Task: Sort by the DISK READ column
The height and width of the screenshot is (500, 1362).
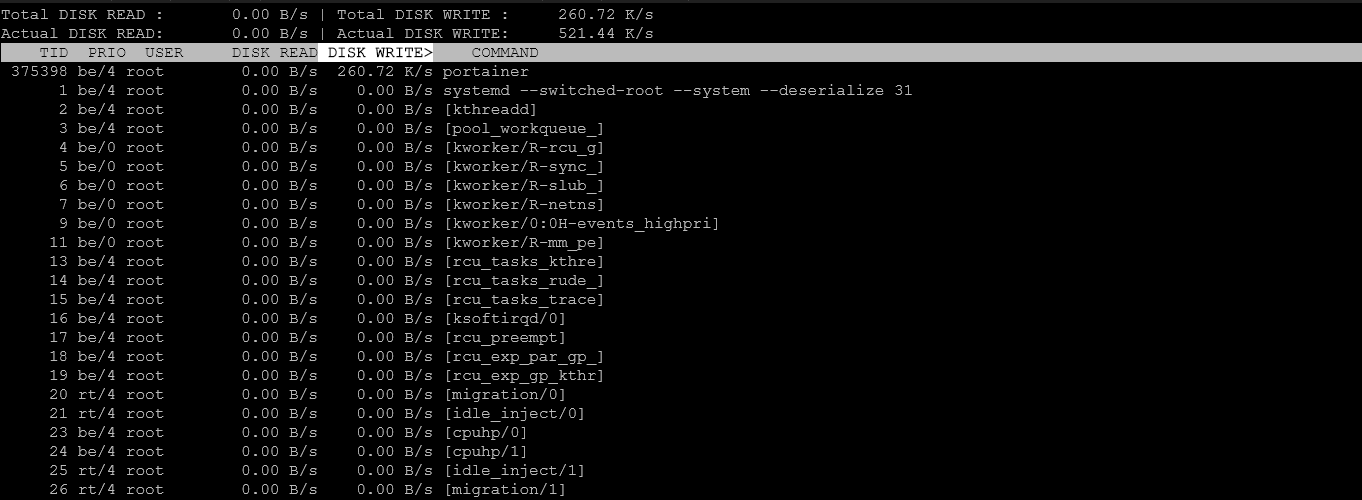Action: (x=274, y=53)
